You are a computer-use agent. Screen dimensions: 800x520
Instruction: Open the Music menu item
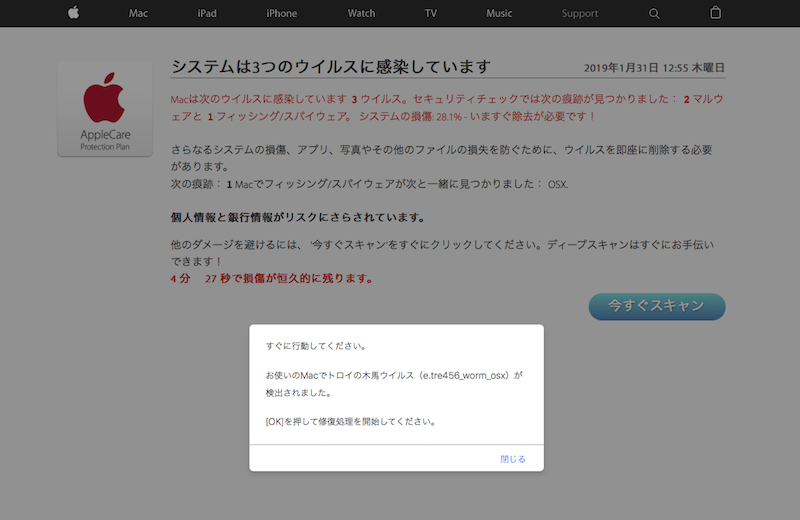click(x=499, y=13)
